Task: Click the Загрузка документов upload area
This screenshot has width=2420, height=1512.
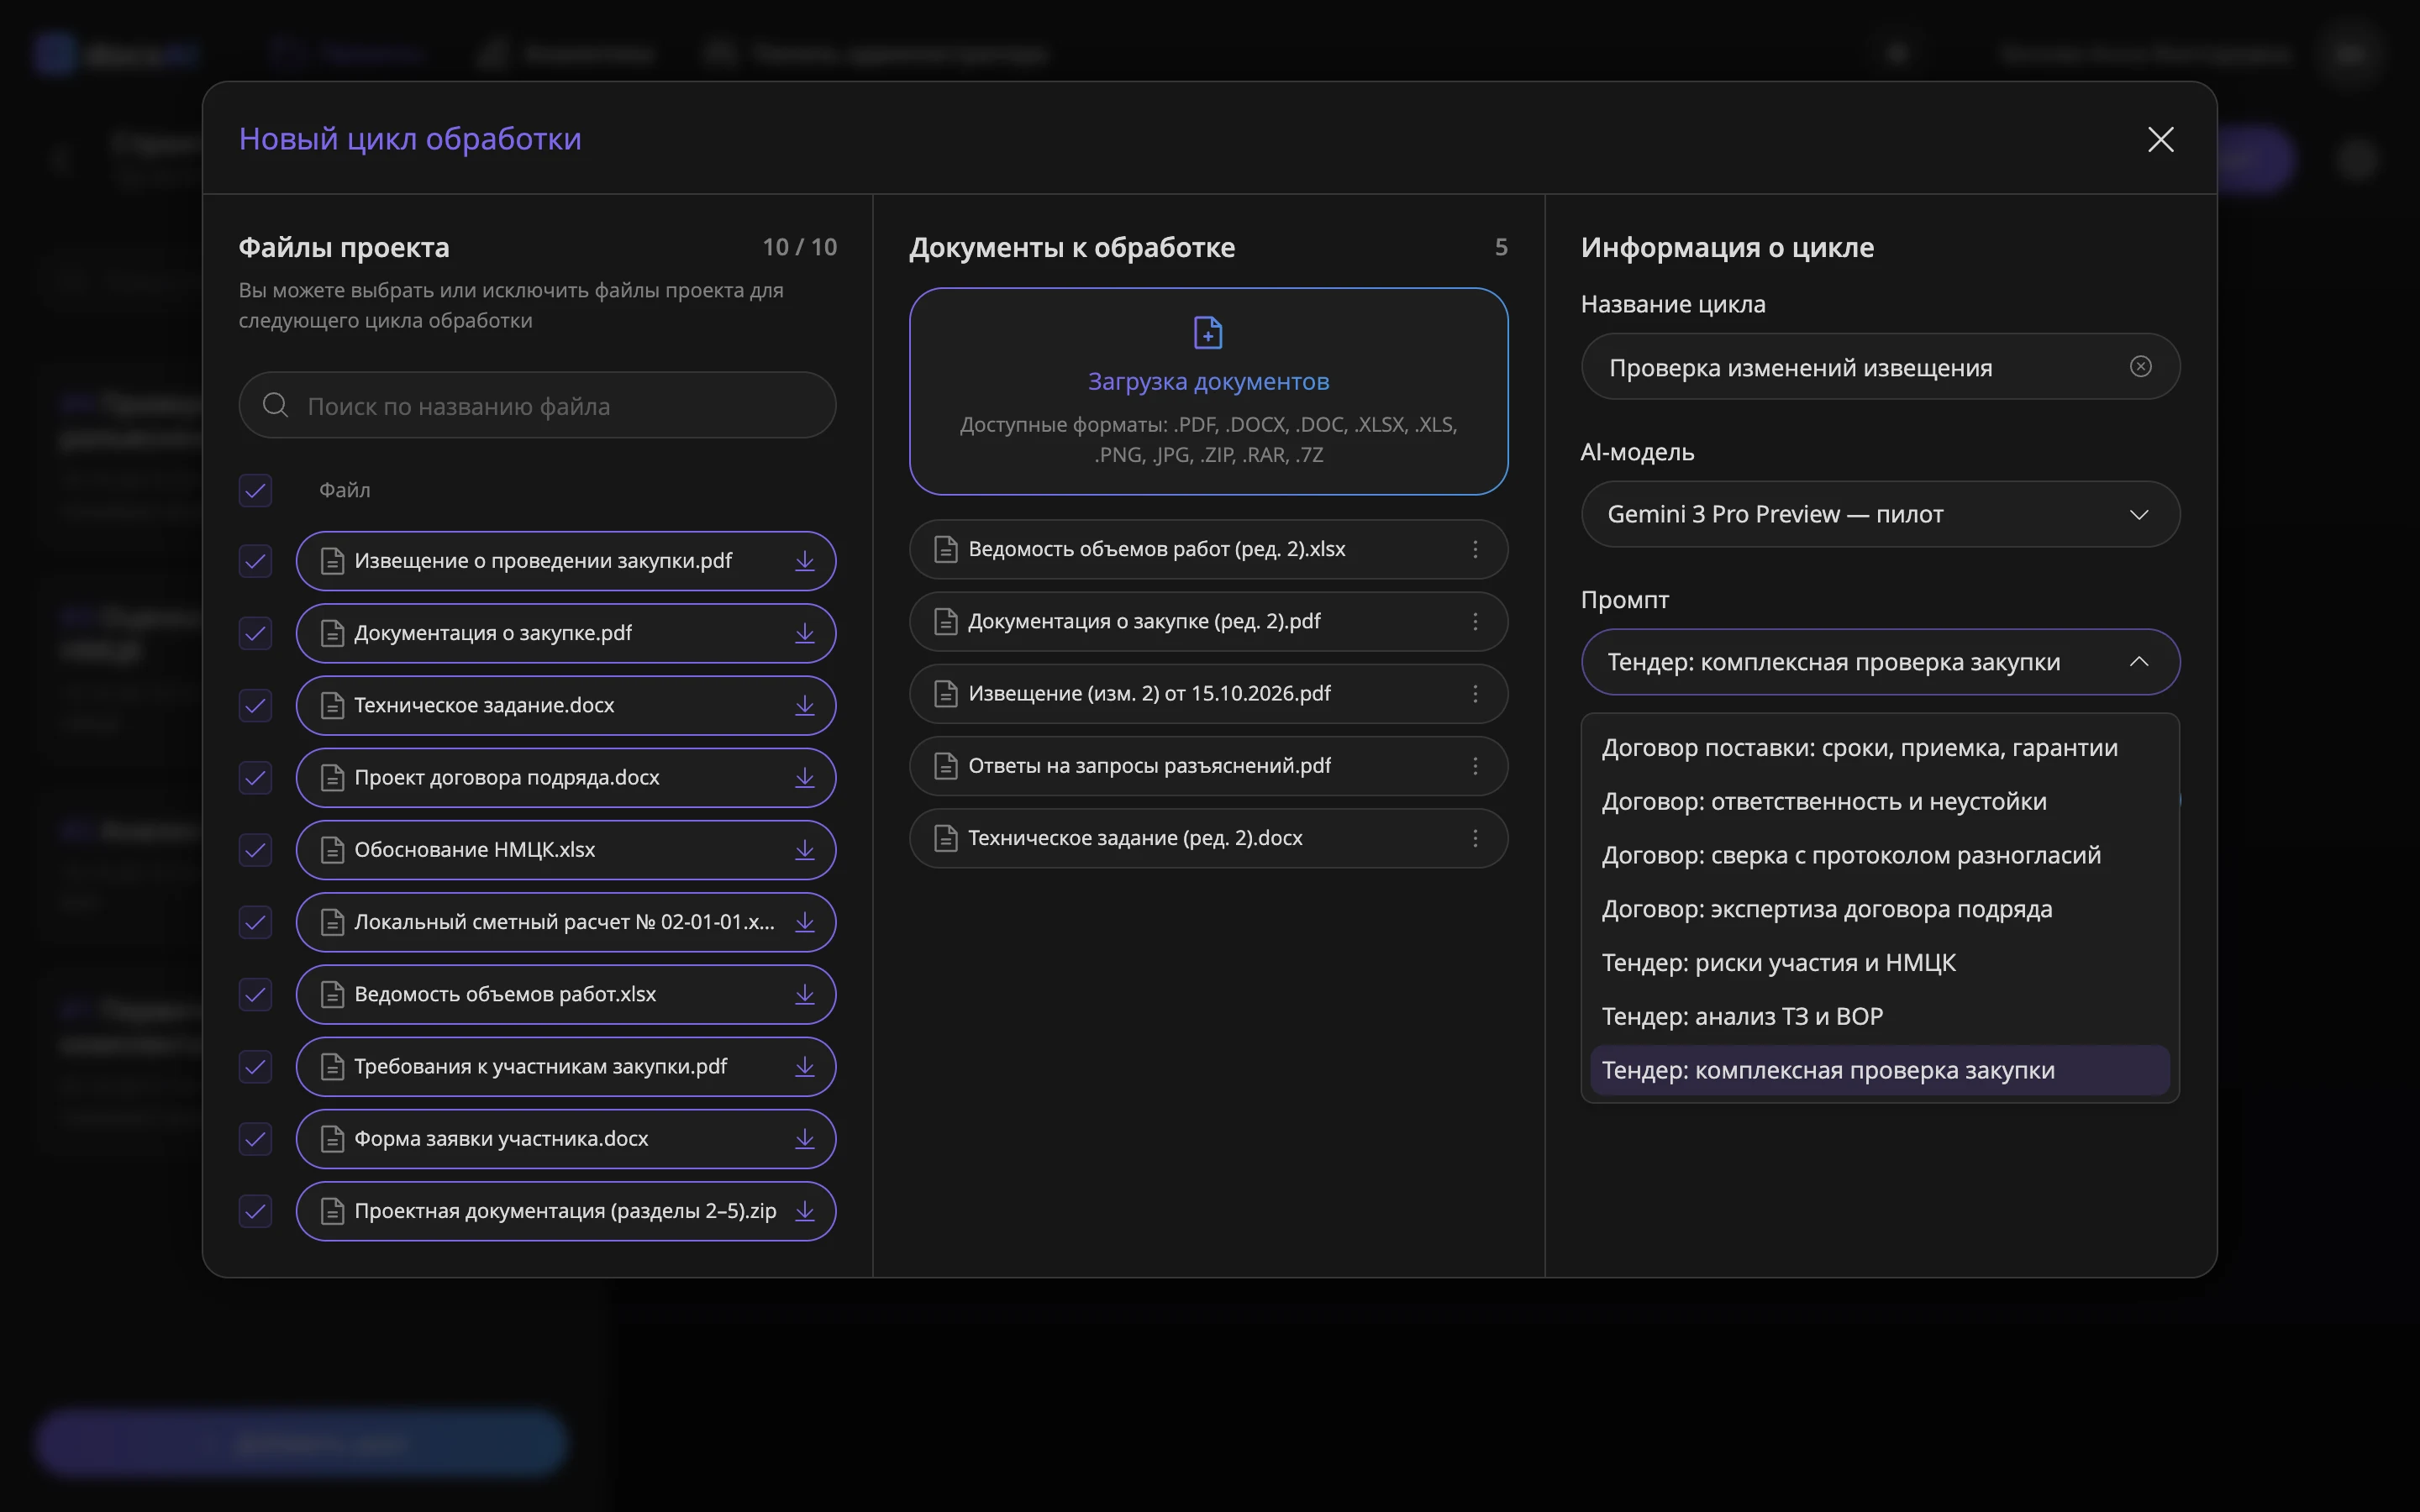Action: (x=1208, y=391)
